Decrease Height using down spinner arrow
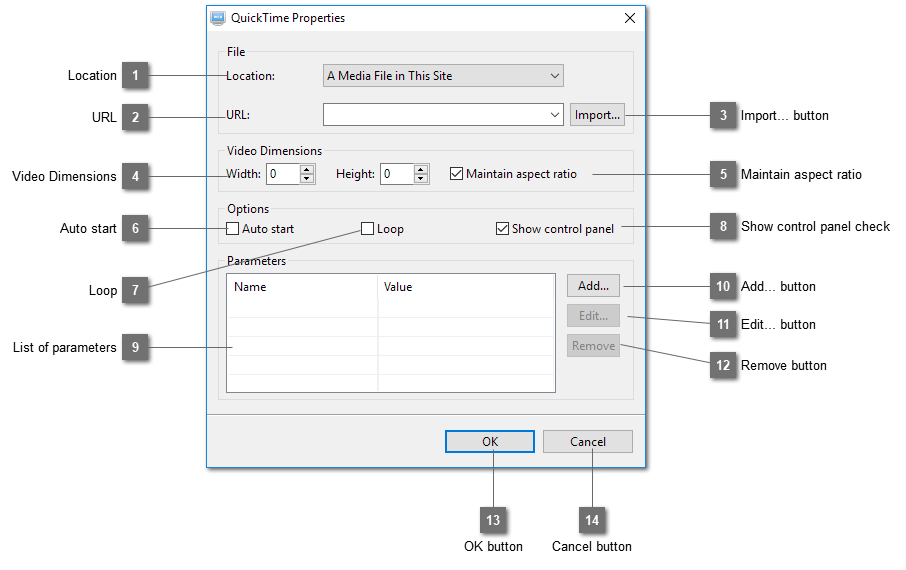This screenshot has height=570, width=906. click(421, 179)
